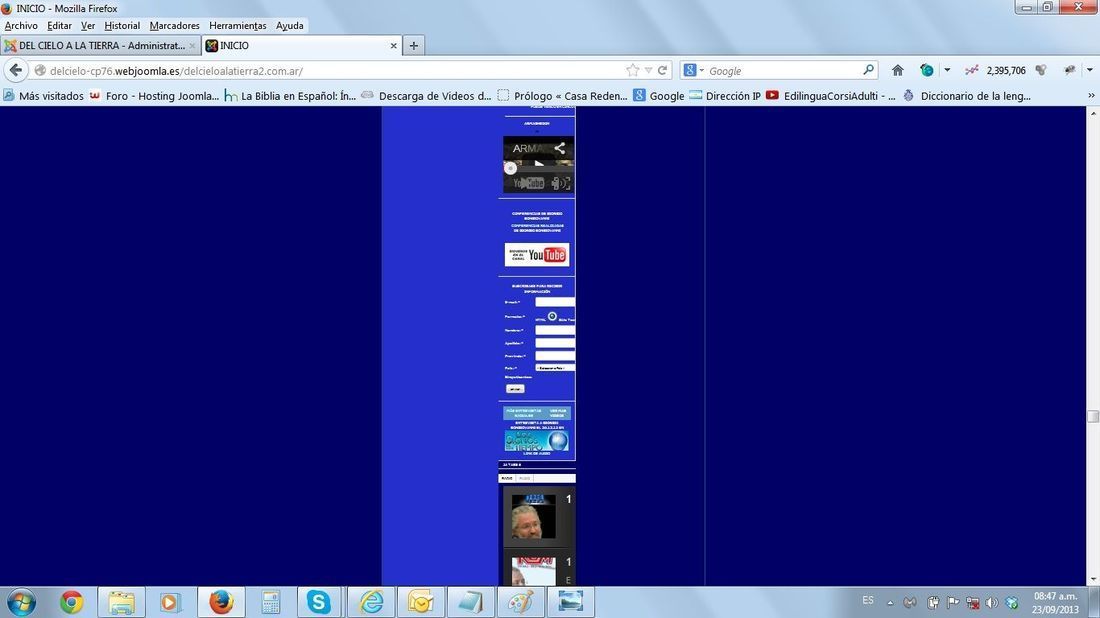Launch Chrome from the taskbar
The height and width of the screenshot is (618, 1100).
71,602
